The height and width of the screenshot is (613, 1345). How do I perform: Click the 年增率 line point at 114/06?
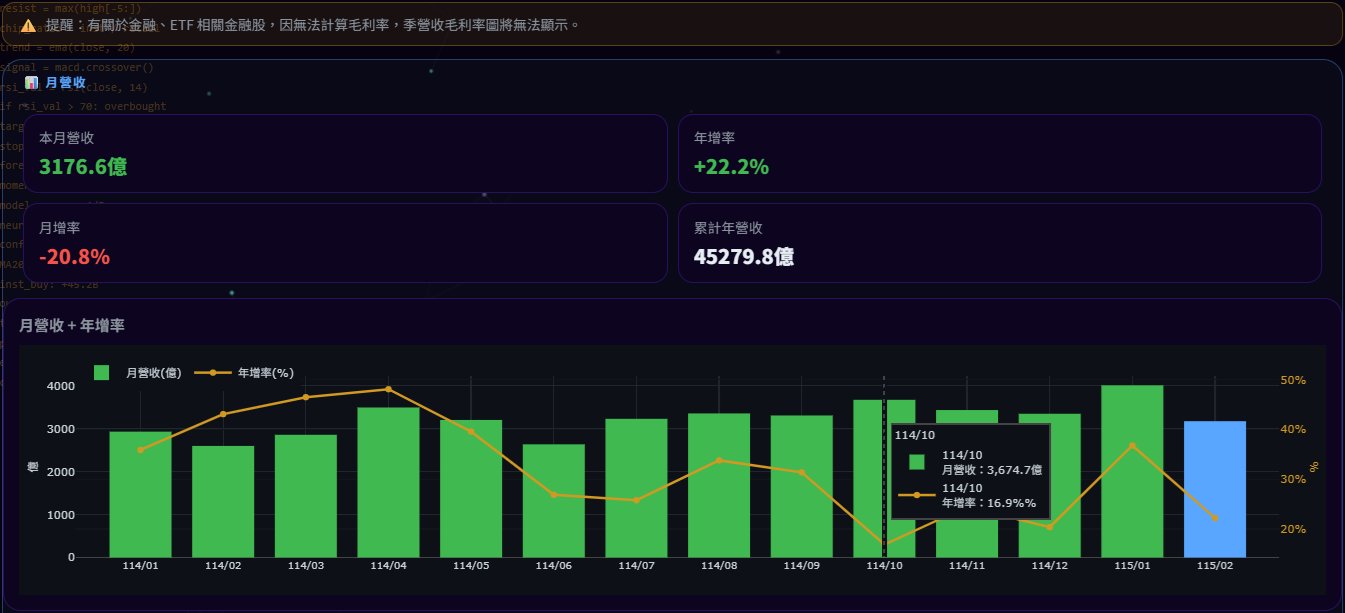tap(554, 494)
